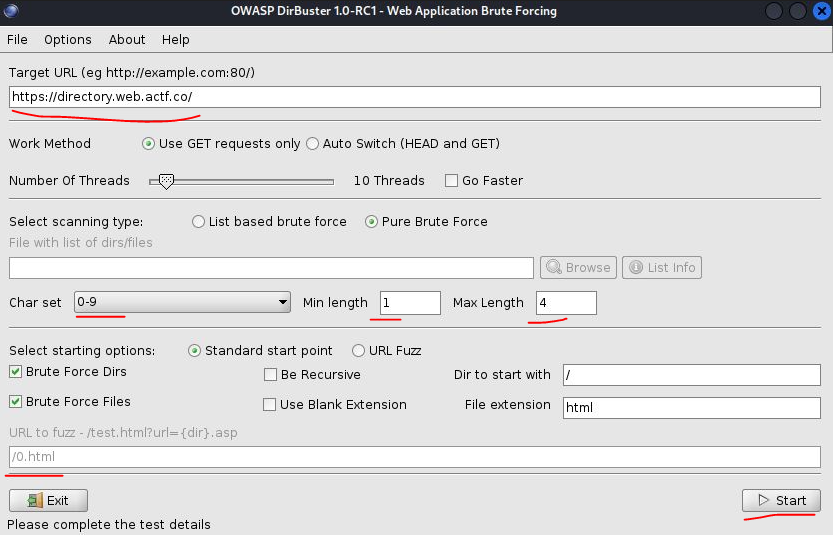Maximize the DirBuster window
The height and width of the screenshot is (535, 833).
coord(798,11)
